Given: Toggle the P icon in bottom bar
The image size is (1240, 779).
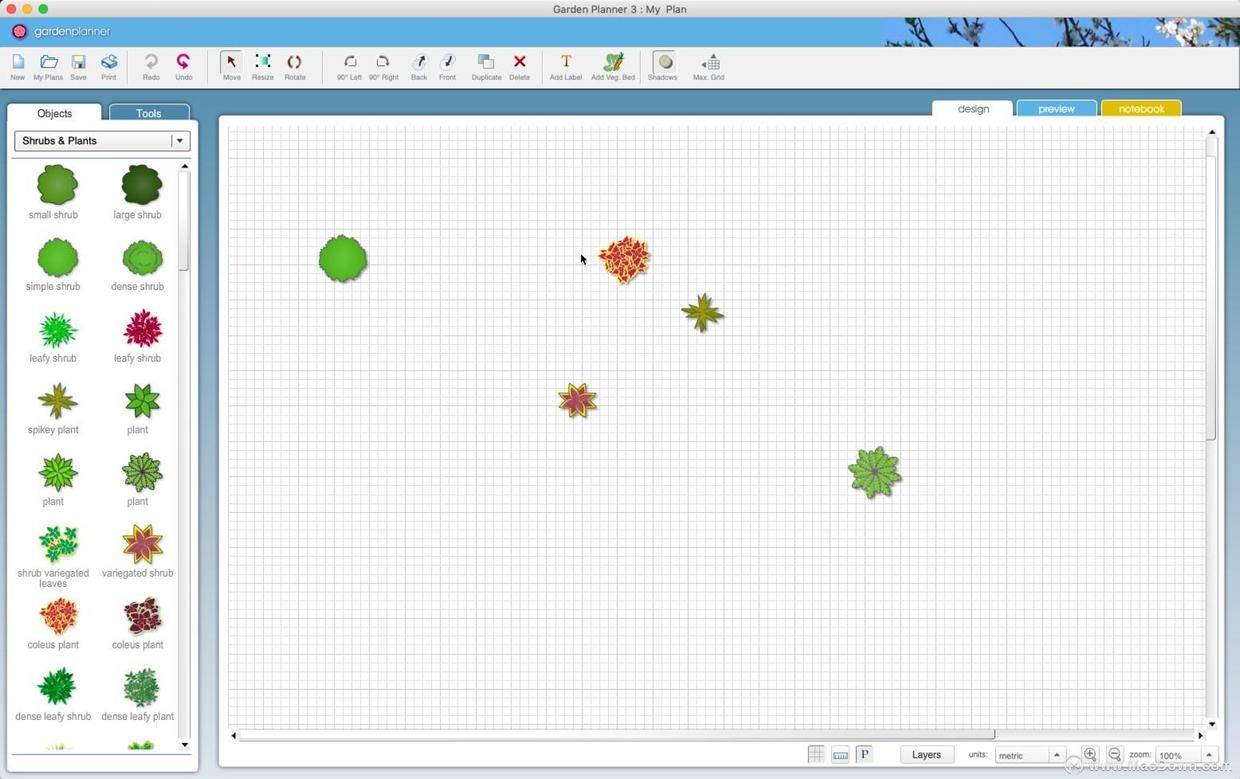Looking at the screenshot, I should [864, 755].
